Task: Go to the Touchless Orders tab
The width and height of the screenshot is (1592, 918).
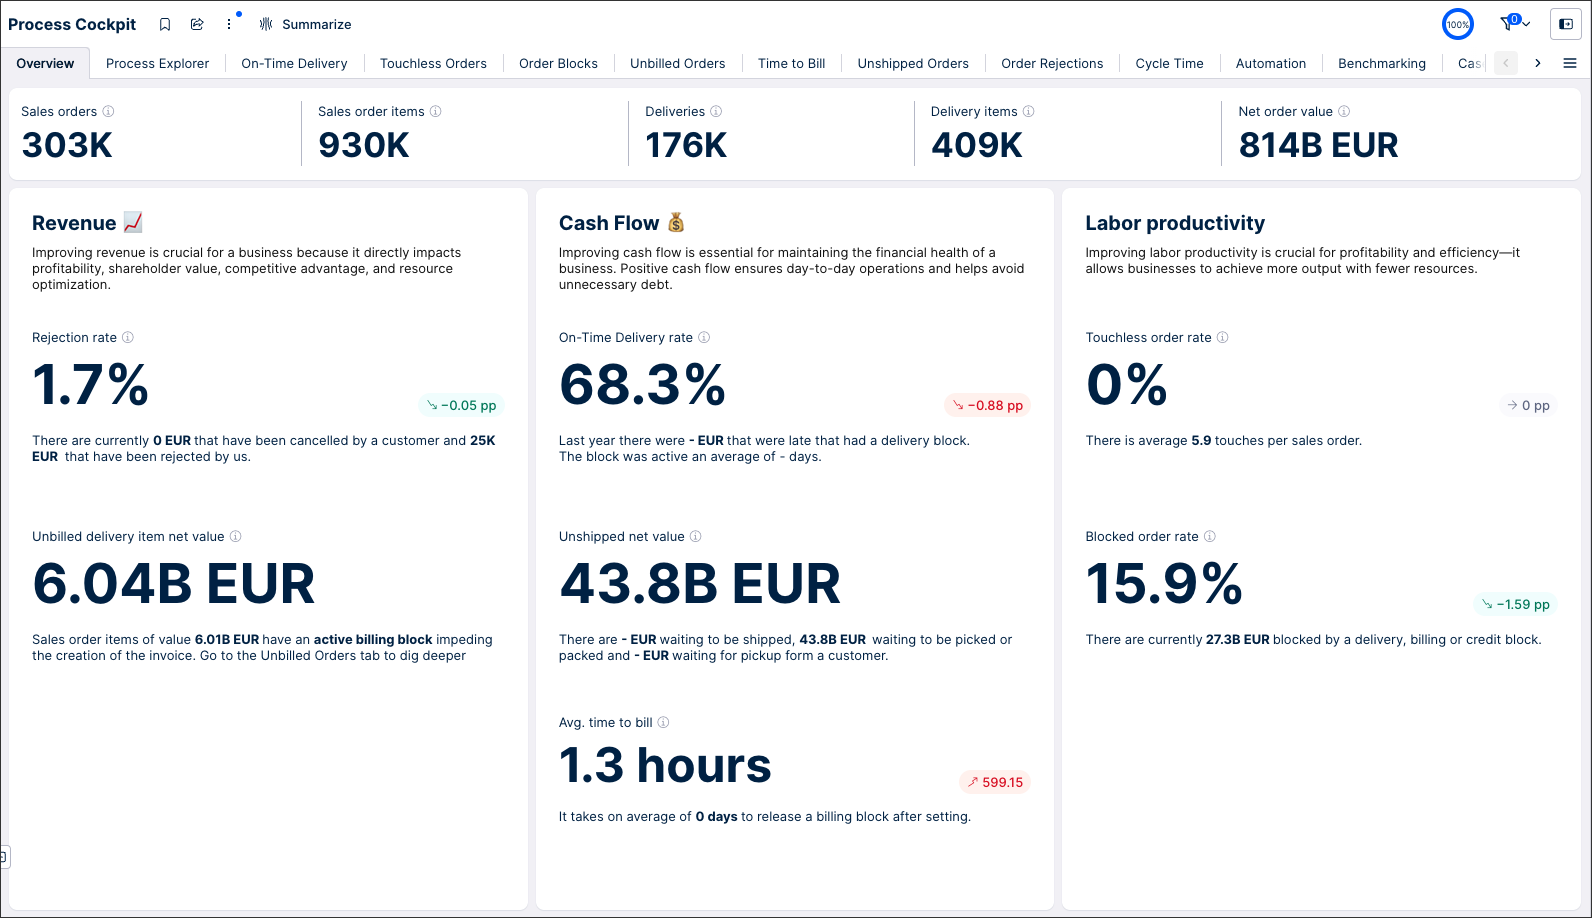Action: tap(433, 63)
